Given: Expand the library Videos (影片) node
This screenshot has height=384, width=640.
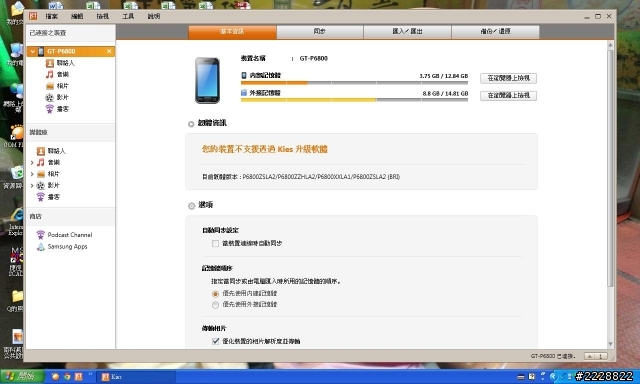Looking at the screenshot, I should point(32,185).
